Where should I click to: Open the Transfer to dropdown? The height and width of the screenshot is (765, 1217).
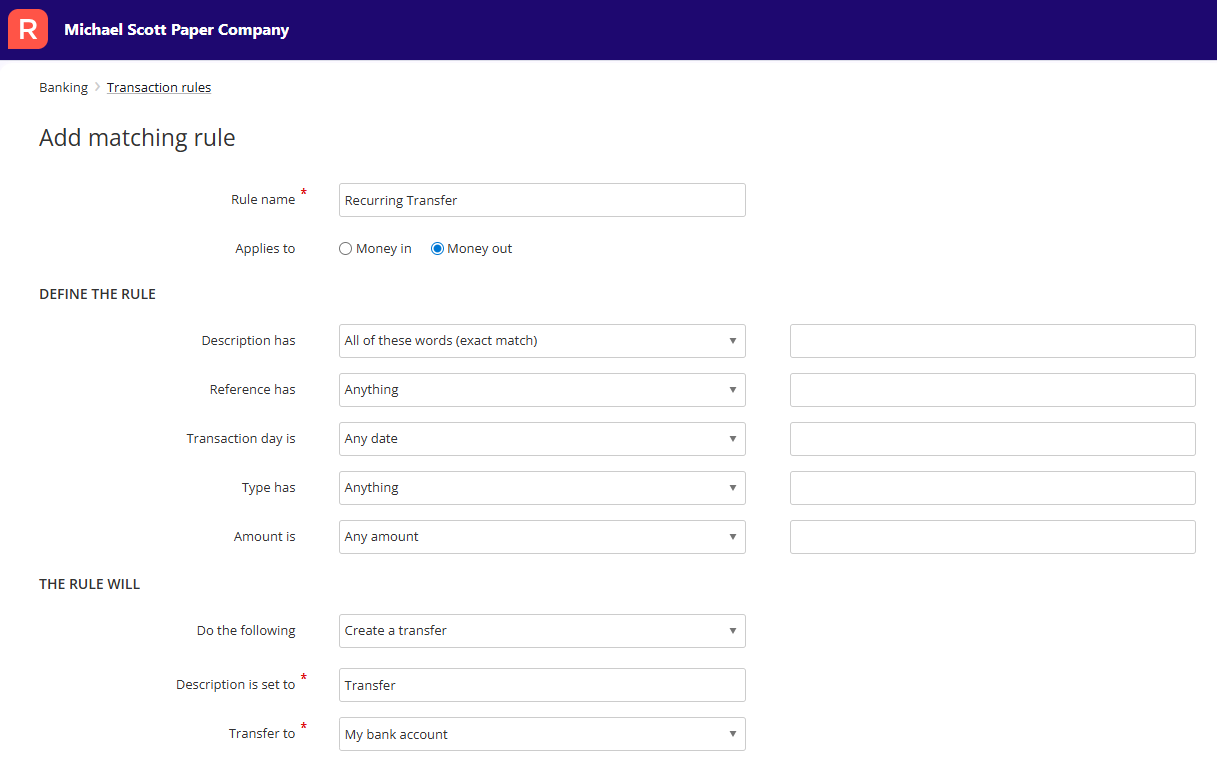point(542,734)
